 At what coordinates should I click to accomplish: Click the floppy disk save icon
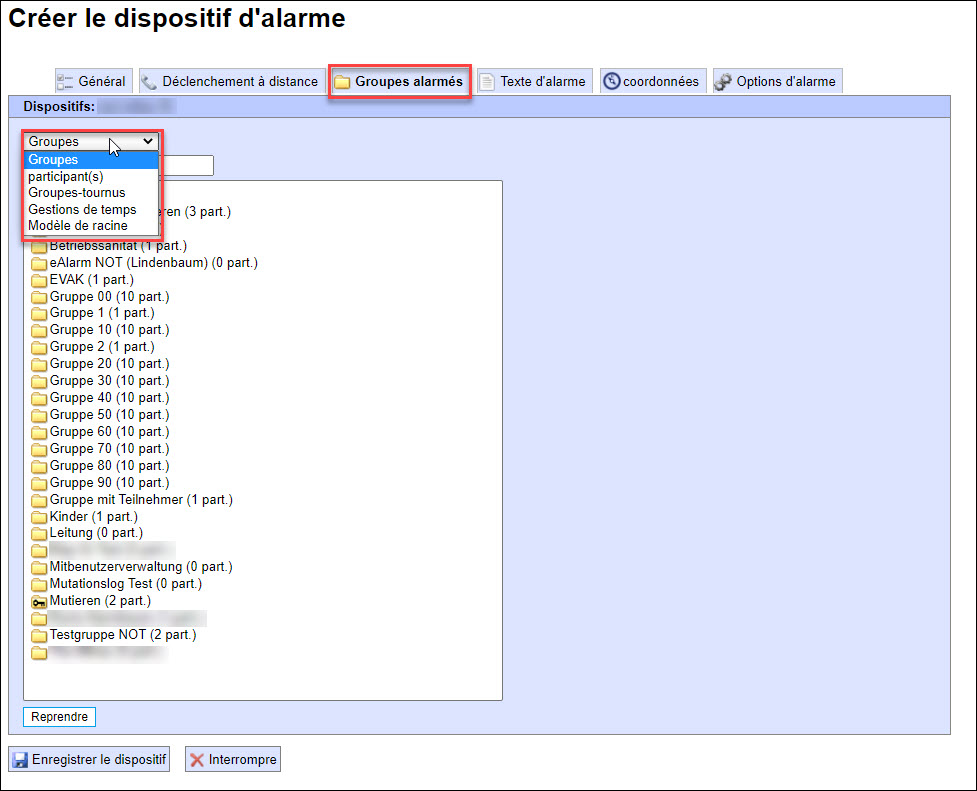[x=20, y=760]
